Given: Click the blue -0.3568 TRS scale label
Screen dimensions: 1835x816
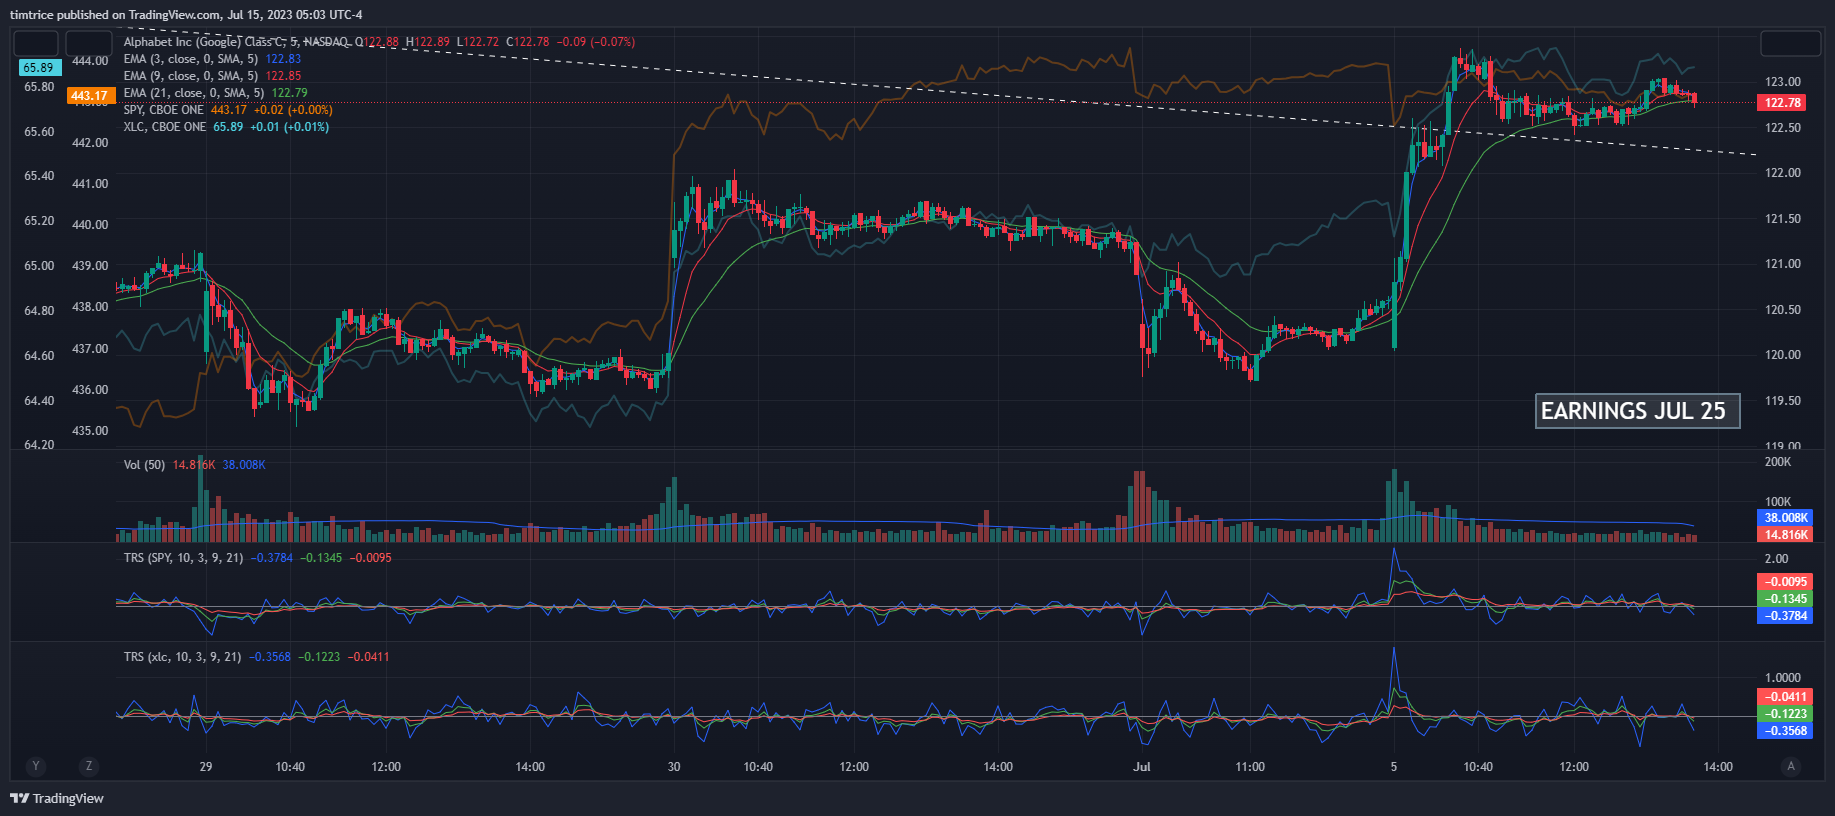Looking at the screenshot, I should point(1785,731).
